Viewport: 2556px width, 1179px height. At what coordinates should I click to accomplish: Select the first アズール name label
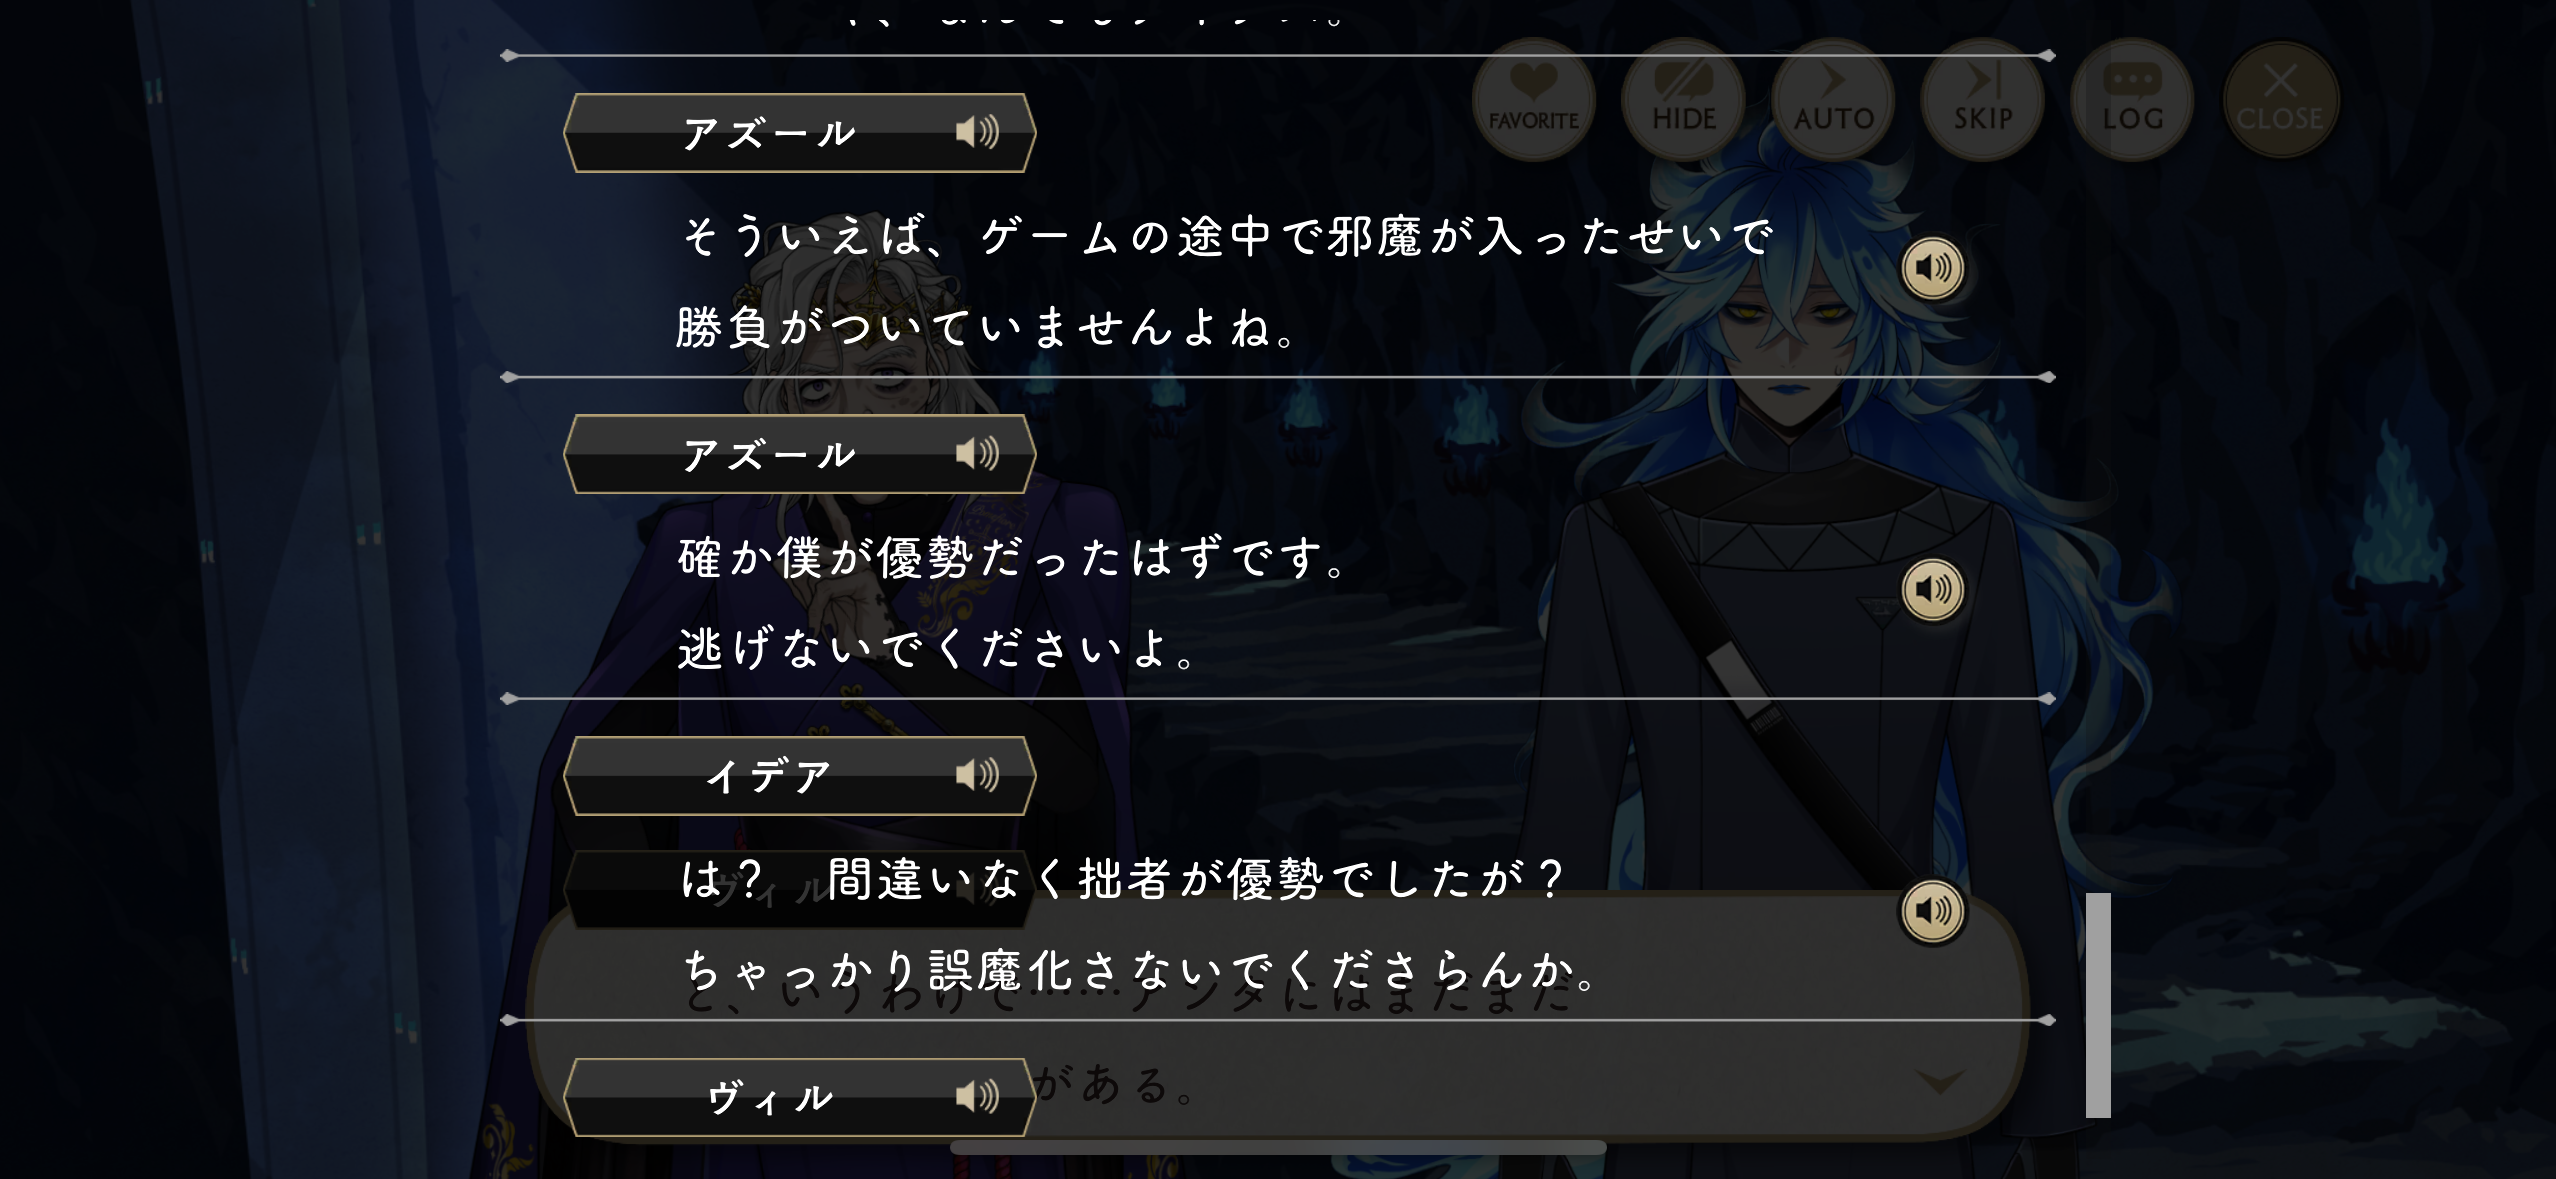[x=769, y=133]
